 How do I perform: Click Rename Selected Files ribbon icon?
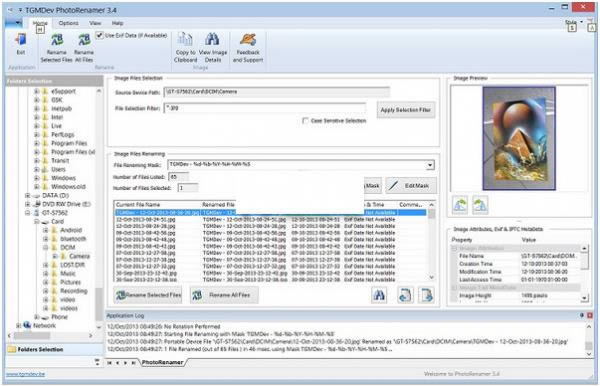pyautogui.click(x=57, y=40)
